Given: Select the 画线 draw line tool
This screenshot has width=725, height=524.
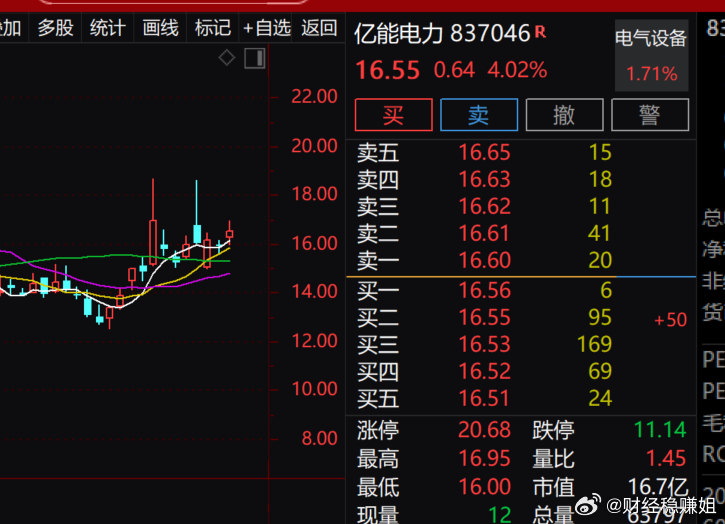Looking at the screenshot, I should 160,28.
